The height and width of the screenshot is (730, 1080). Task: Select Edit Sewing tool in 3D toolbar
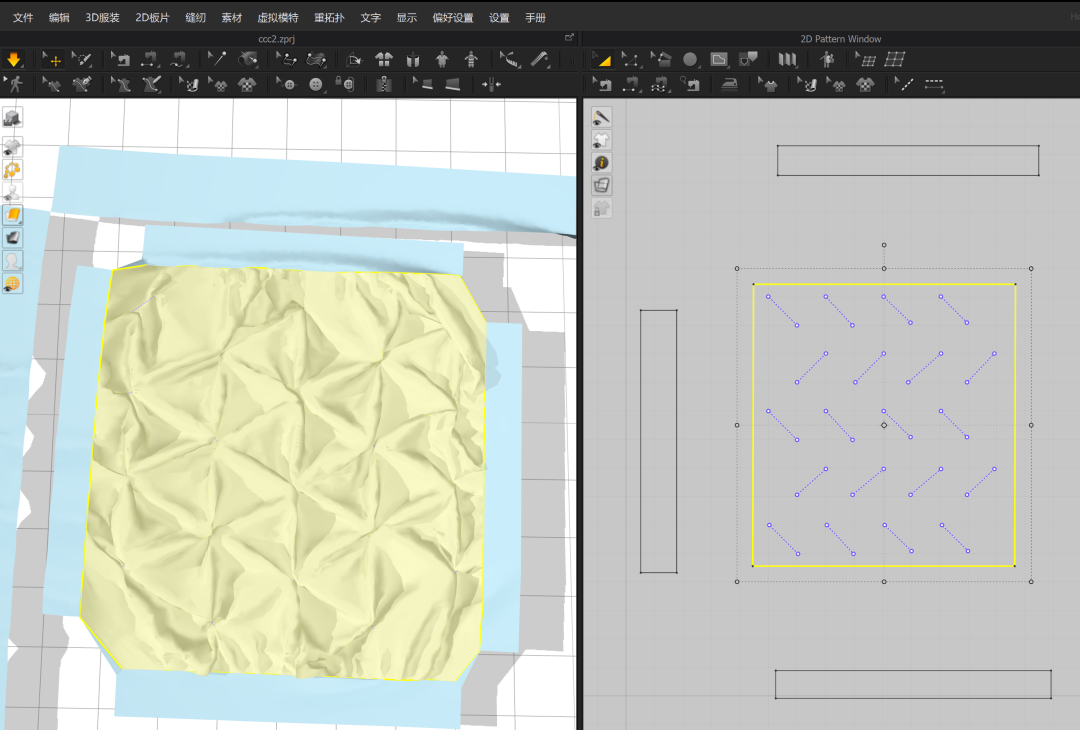pyautogui.click(x=121, y=60)
